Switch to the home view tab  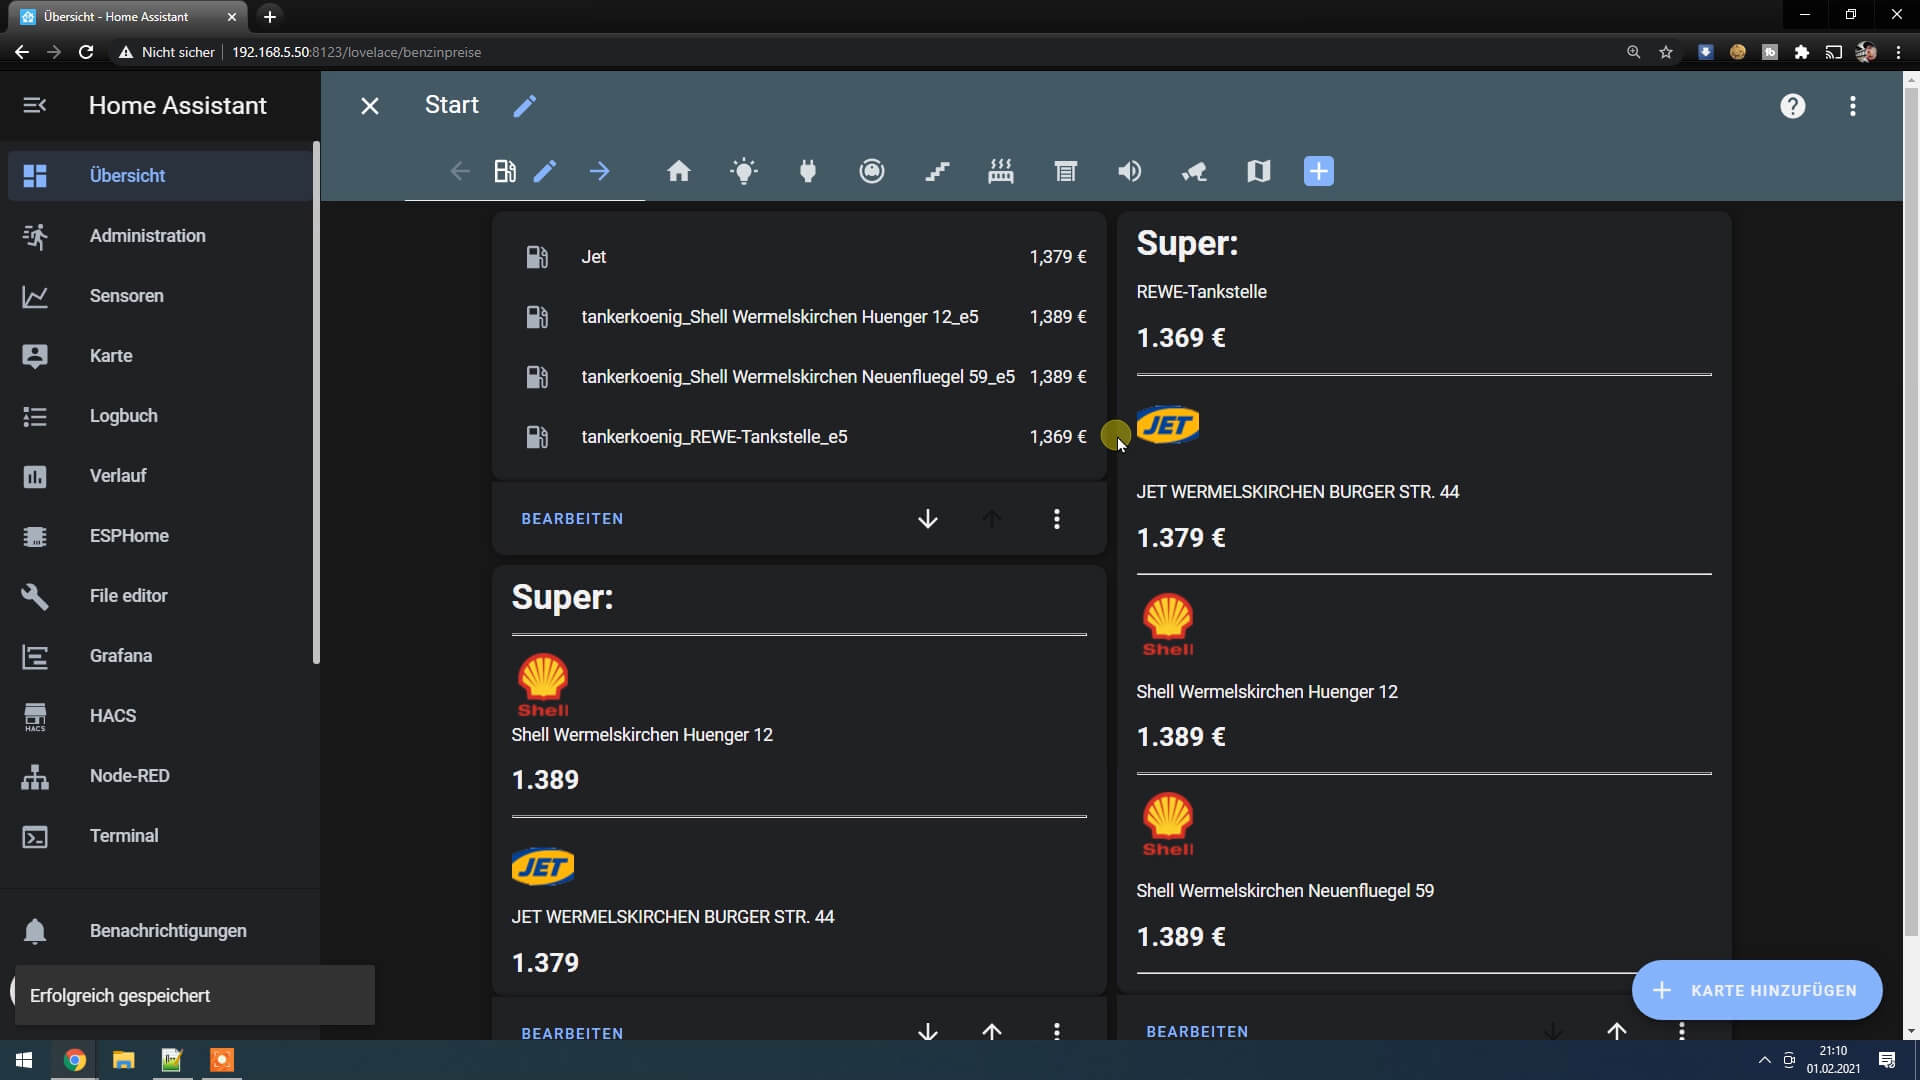(679, 171)
